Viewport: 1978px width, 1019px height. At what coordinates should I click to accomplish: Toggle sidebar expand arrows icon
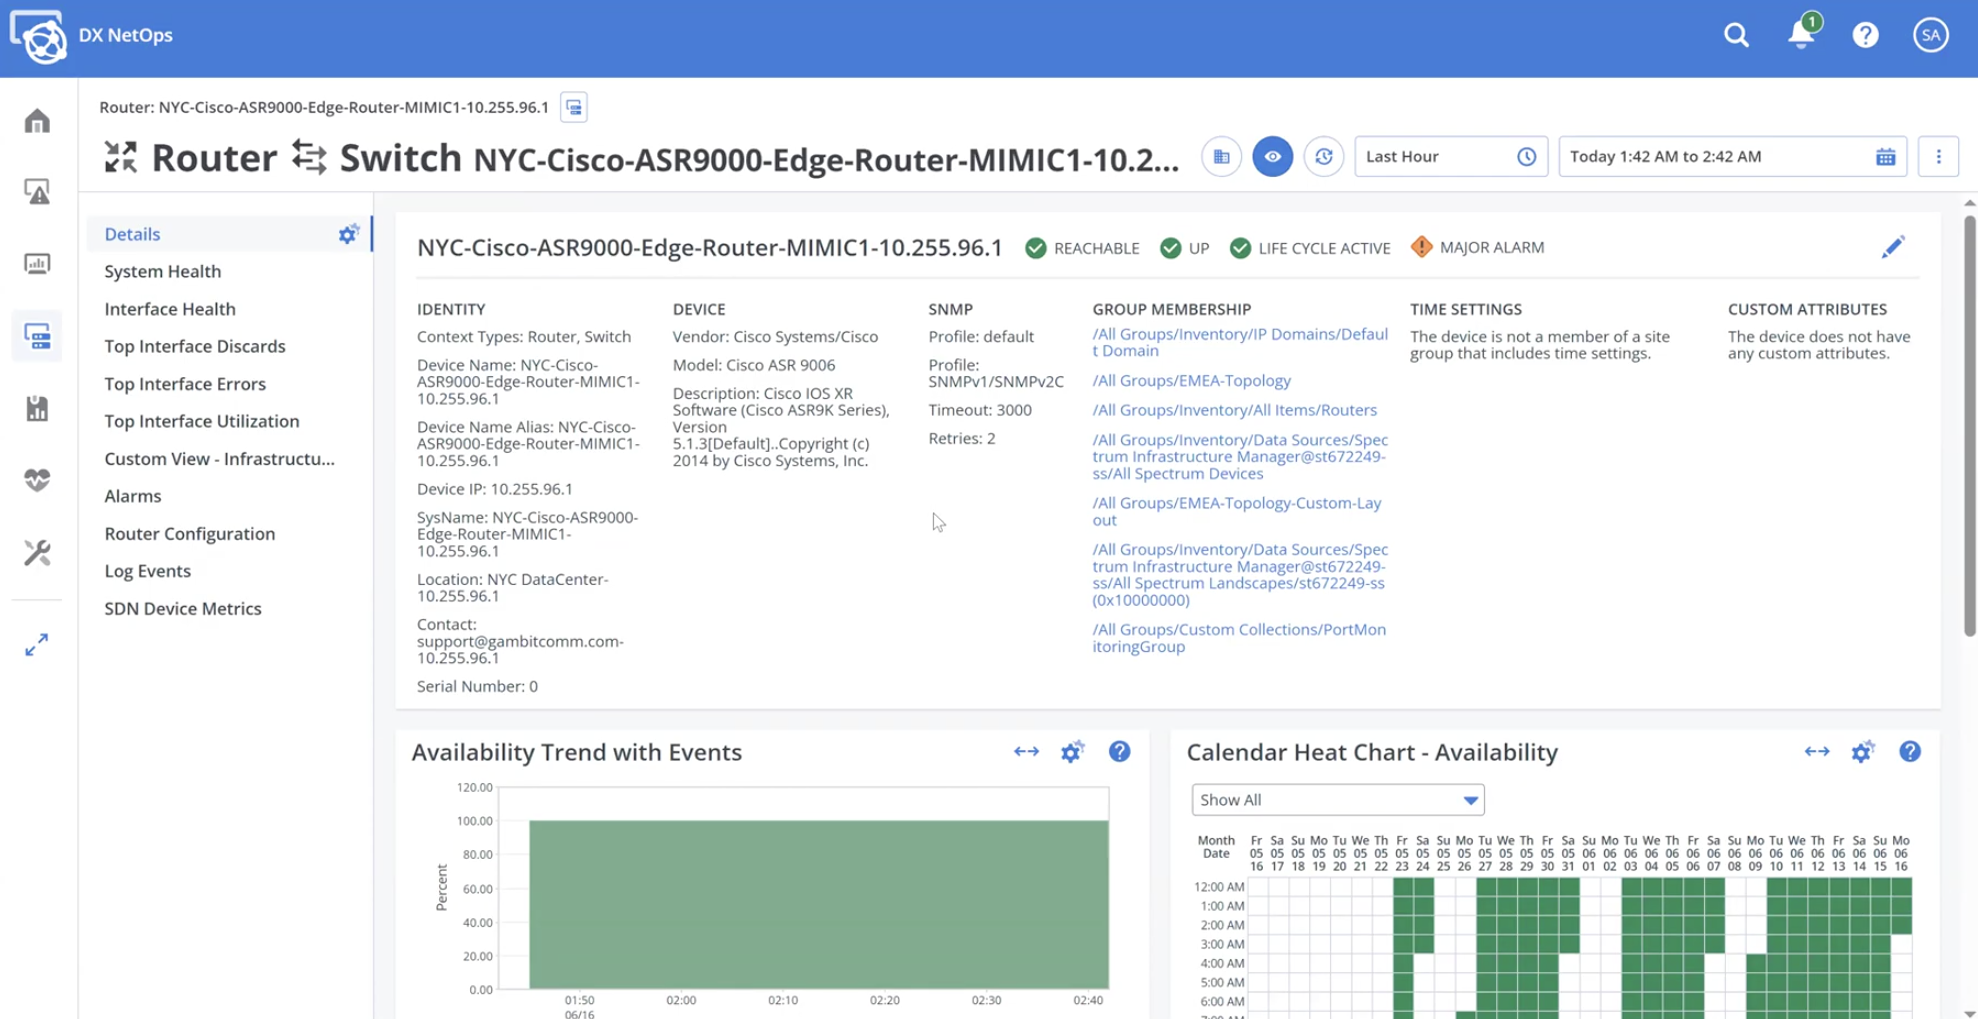point(37,645)
